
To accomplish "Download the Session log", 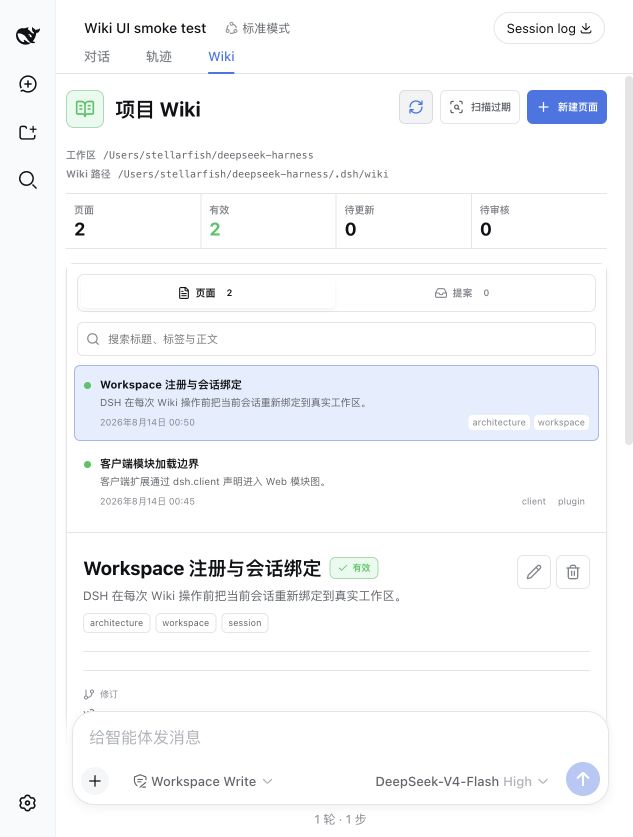I will click(549, 28).
